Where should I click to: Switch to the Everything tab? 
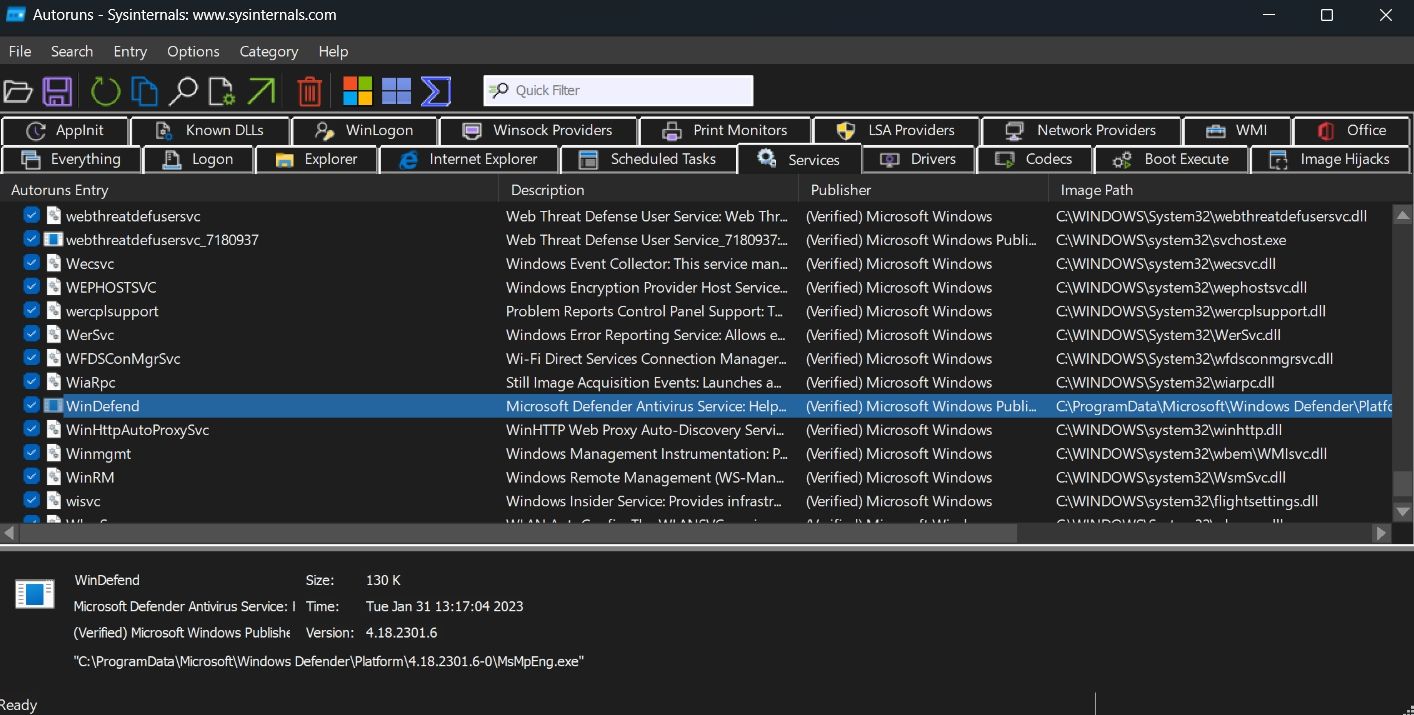pyautogui.click(x=71, y=159)
